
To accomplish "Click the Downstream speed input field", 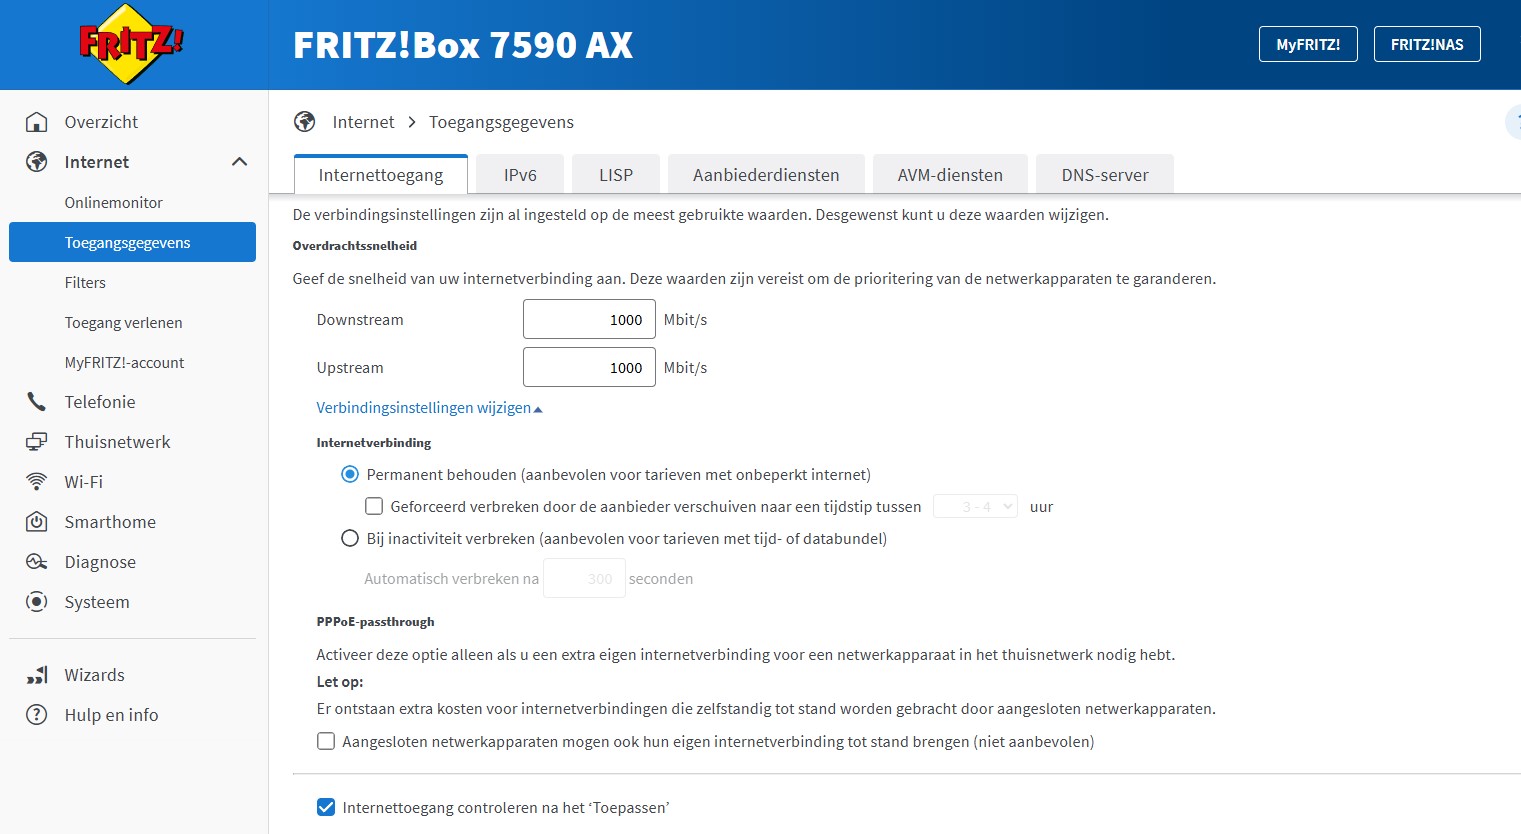I will tap(589, 320).
